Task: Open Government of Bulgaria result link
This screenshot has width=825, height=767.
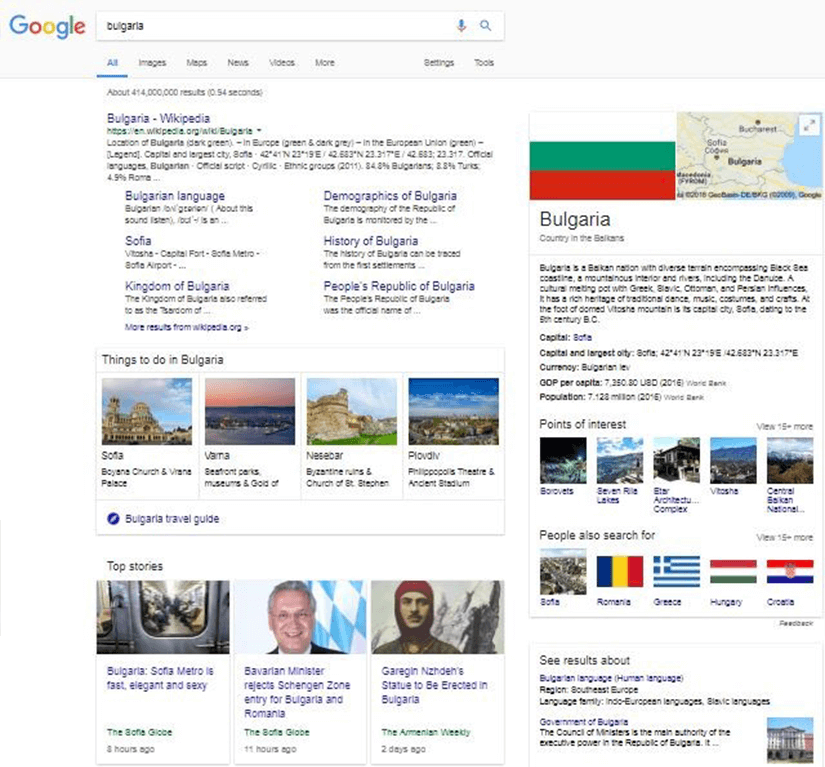Action: (x=583, y=722)
